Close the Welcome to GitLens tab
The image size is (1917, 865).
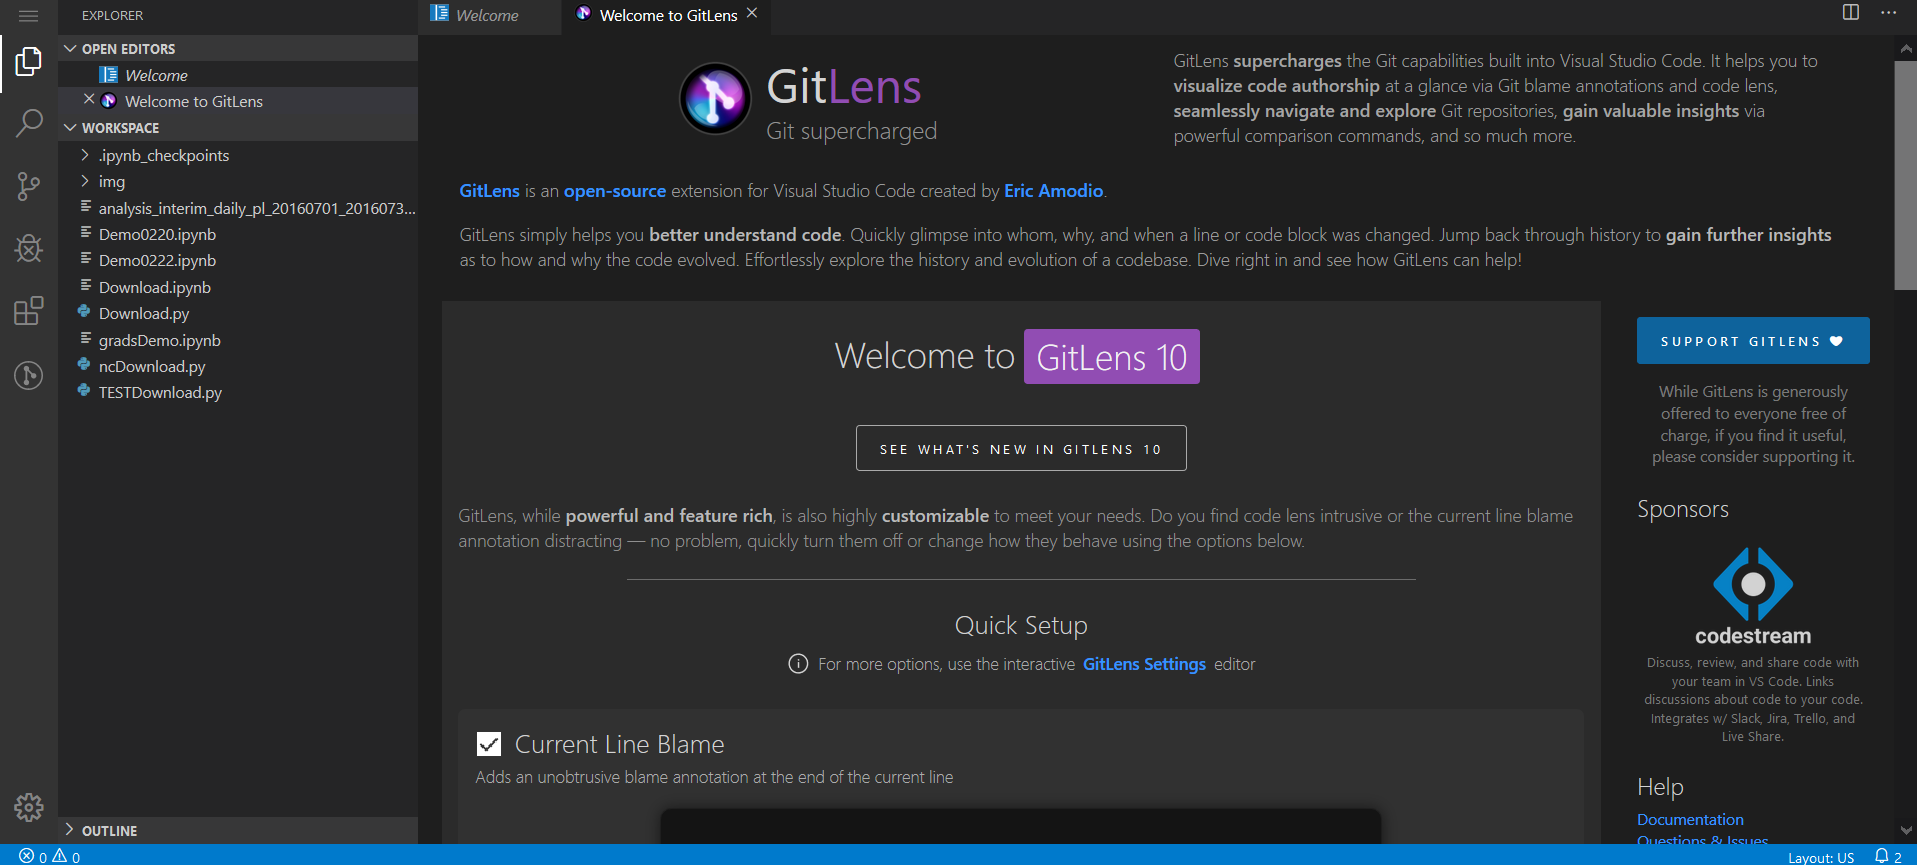(x=752, y=13)
